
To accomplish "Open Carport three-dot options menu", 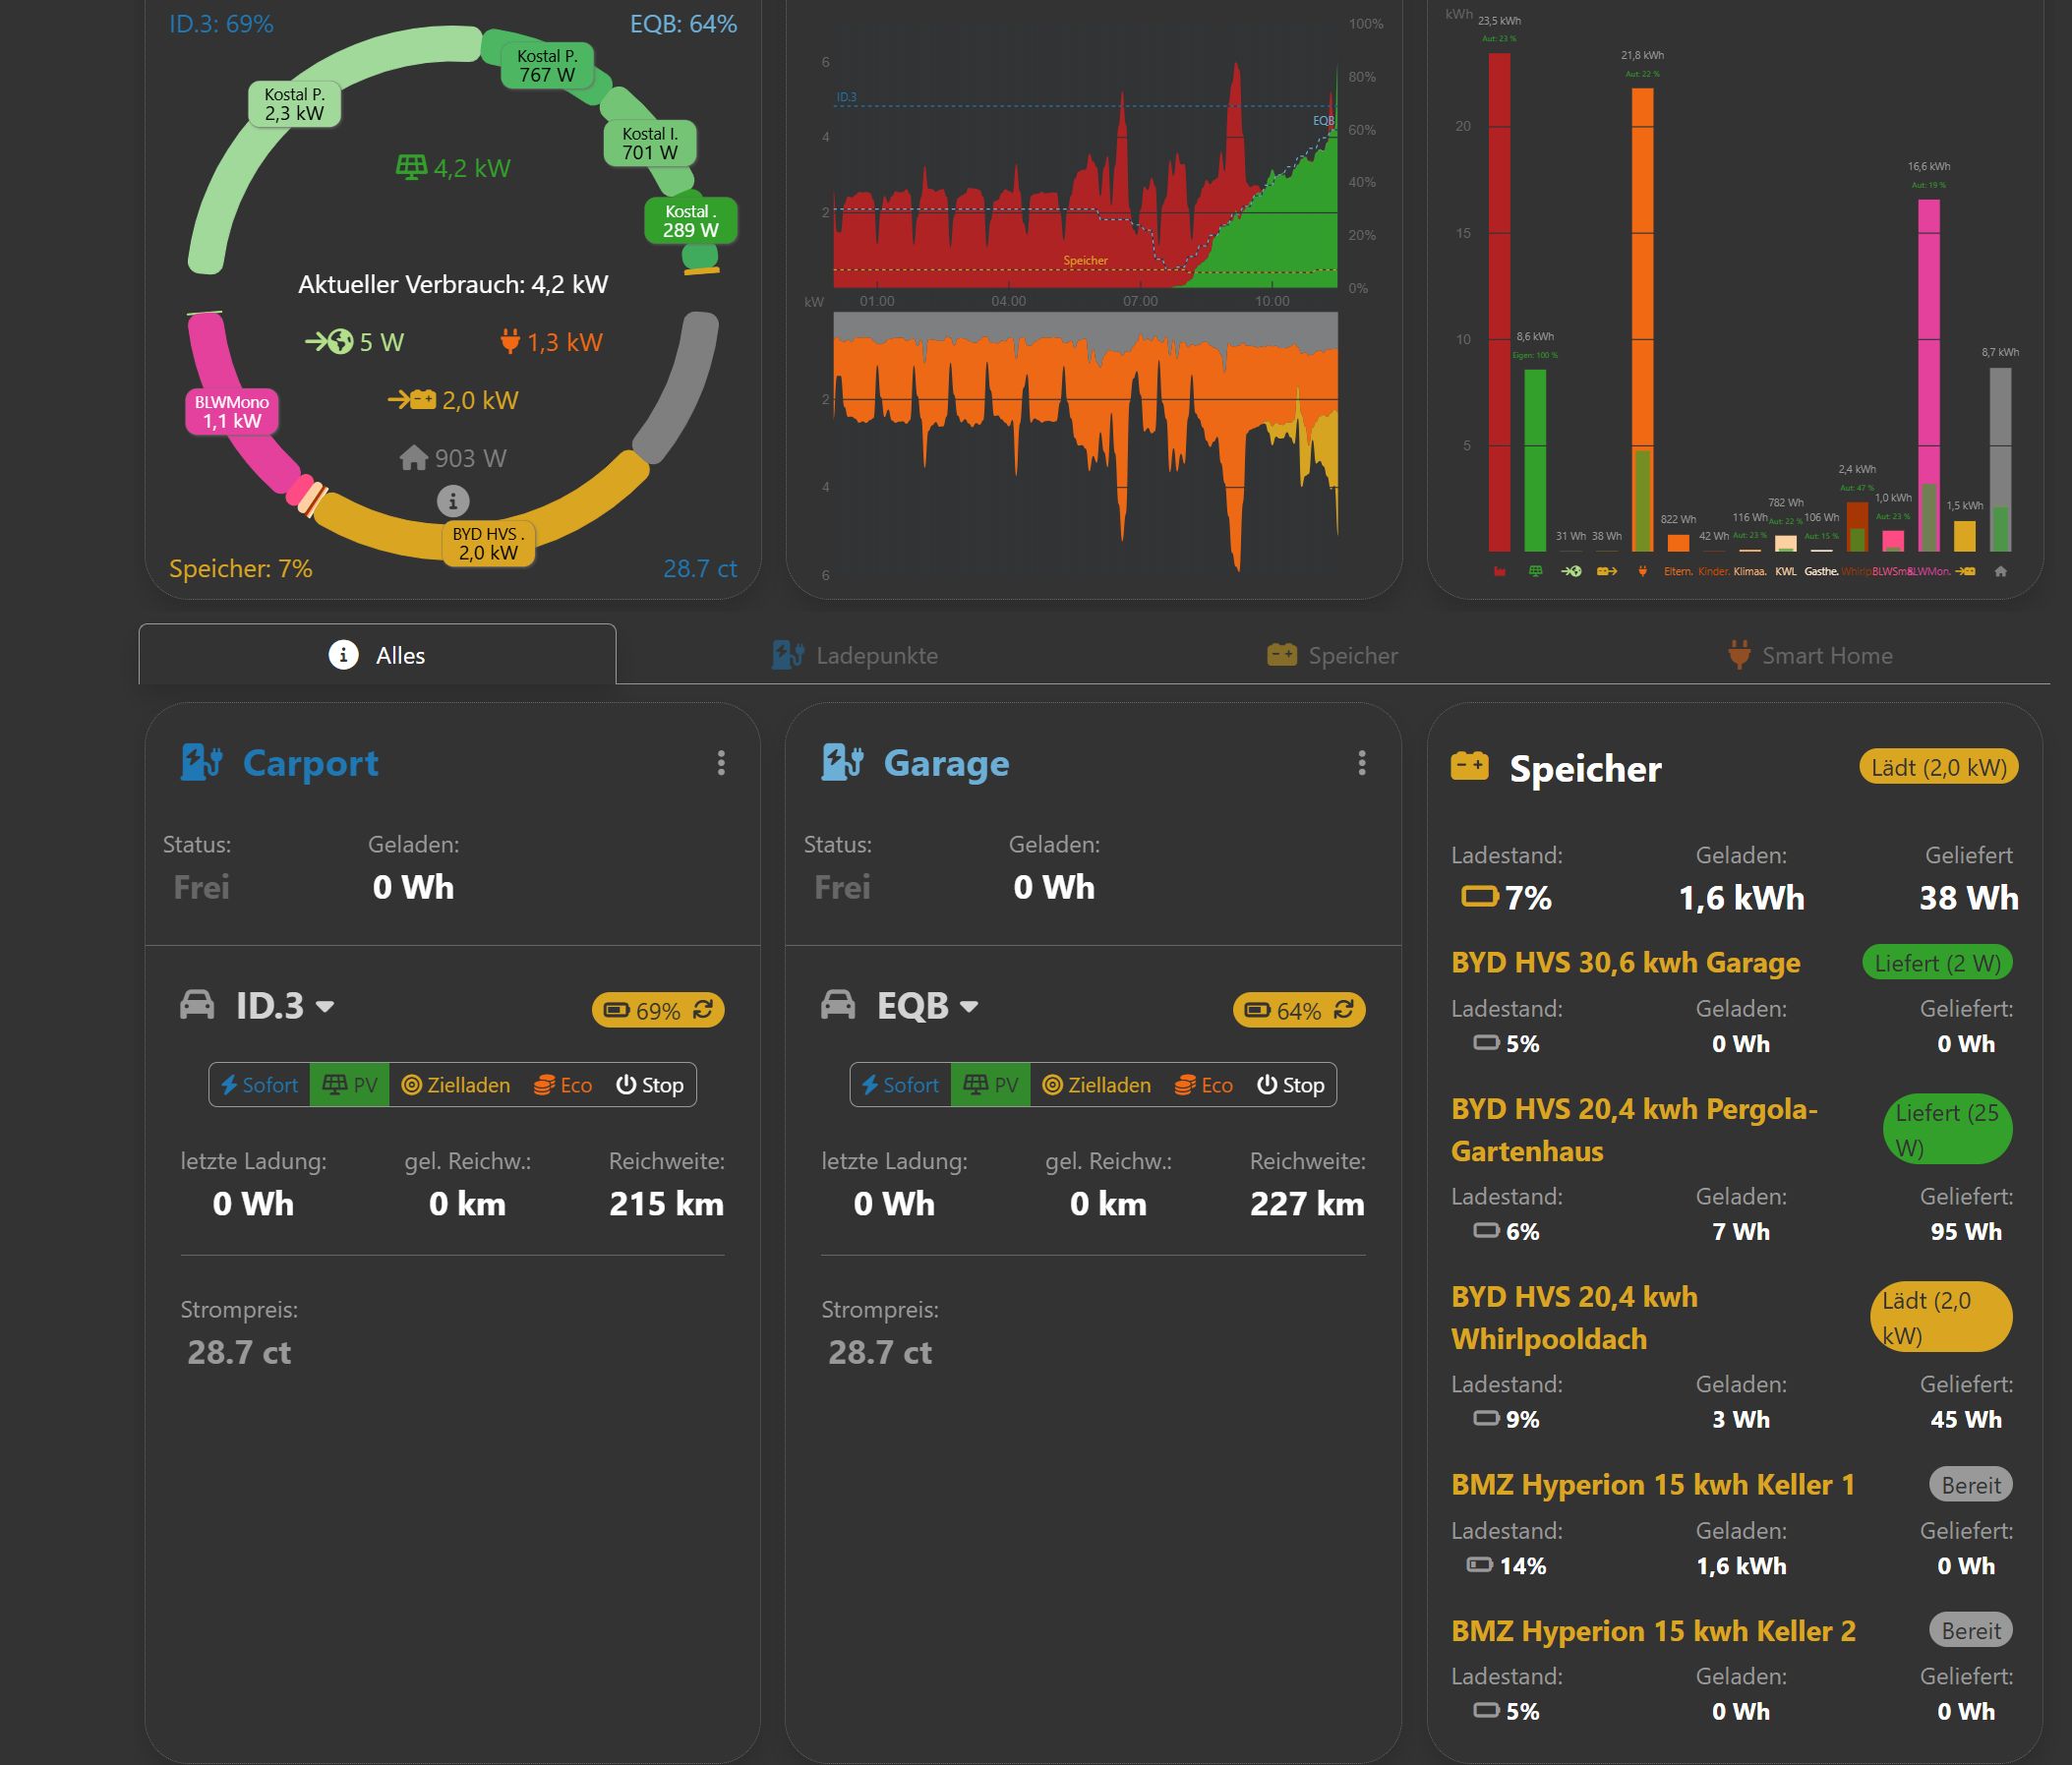I will [x=721, y=763].
